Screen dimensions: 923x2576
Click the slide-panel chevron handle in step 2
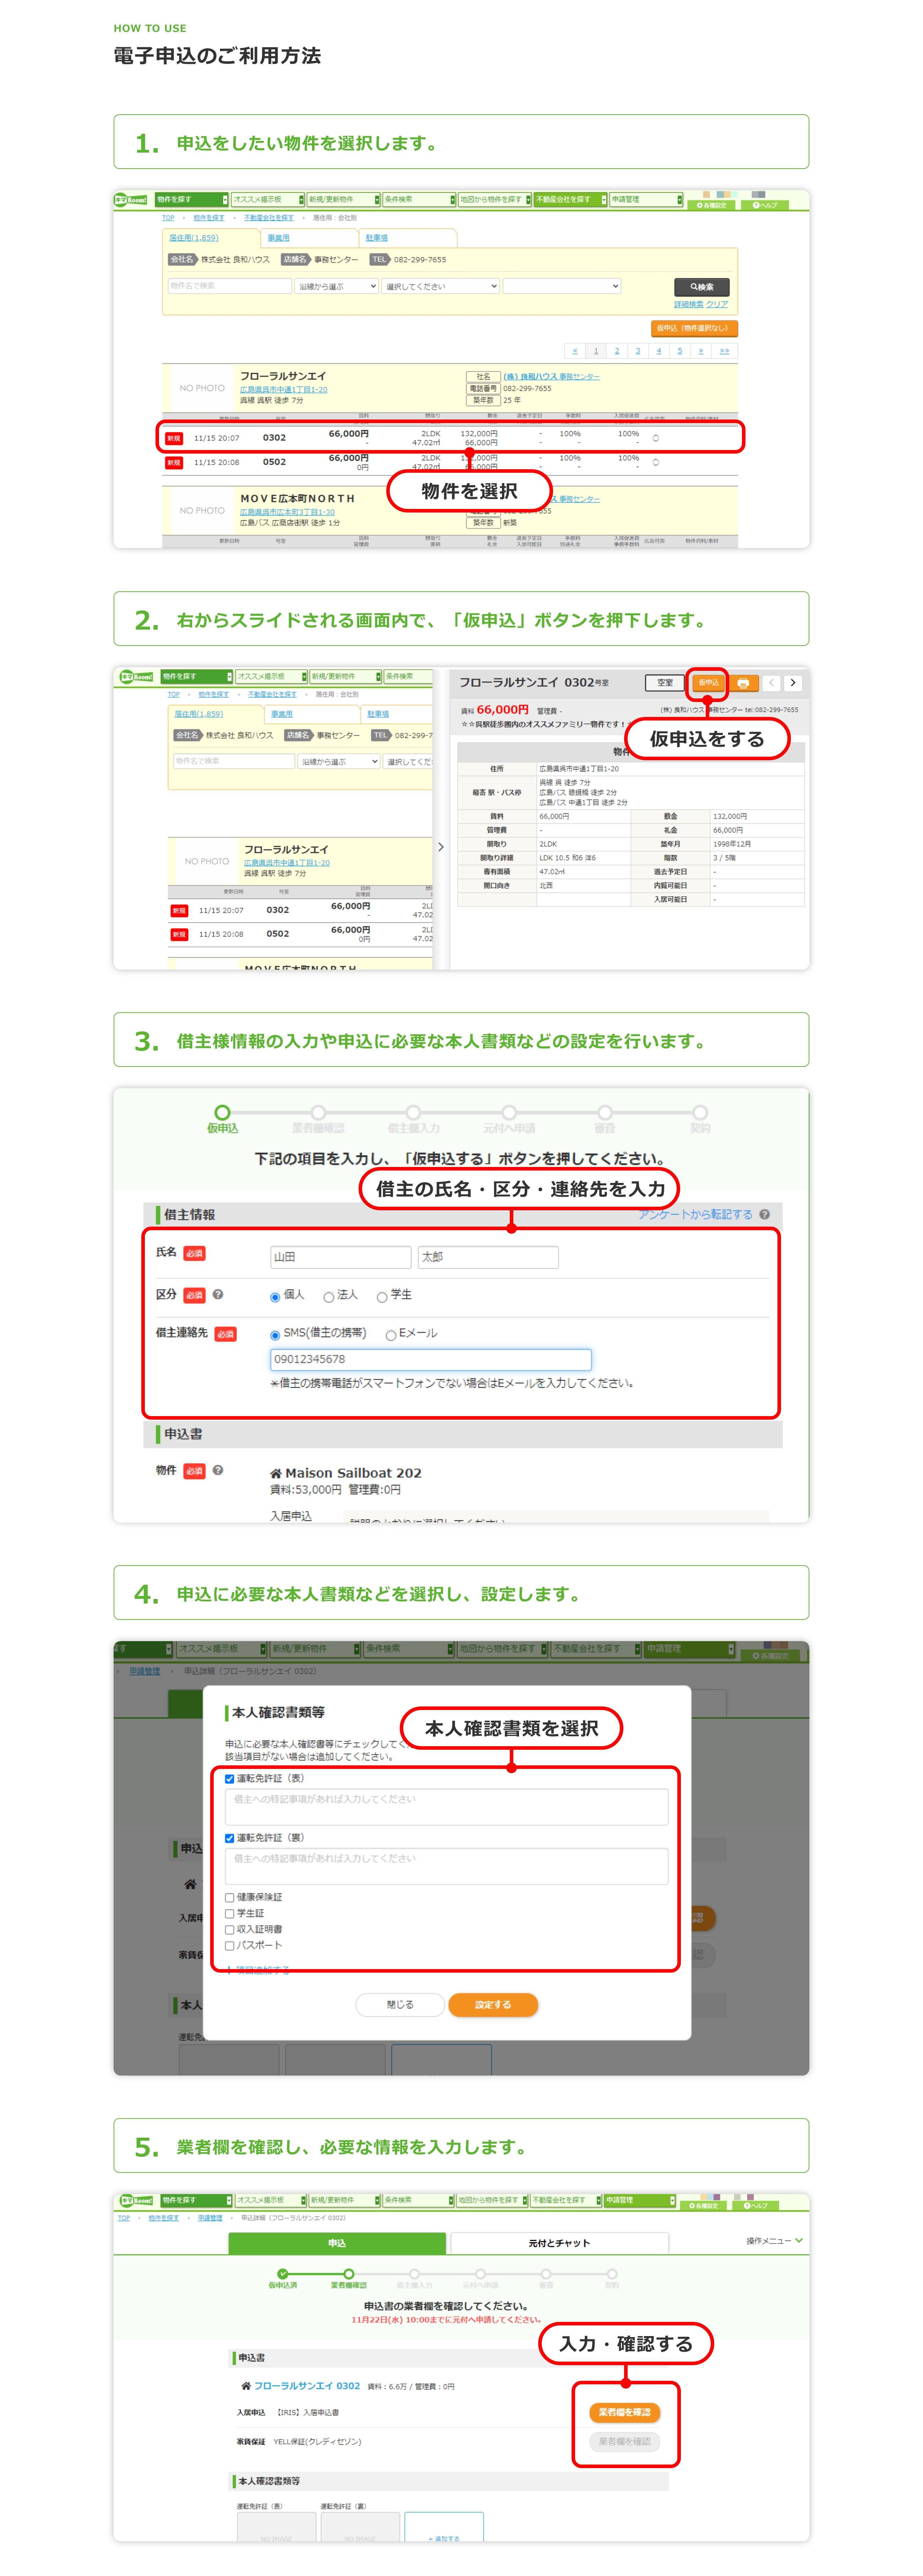click(x=441, y=847)
